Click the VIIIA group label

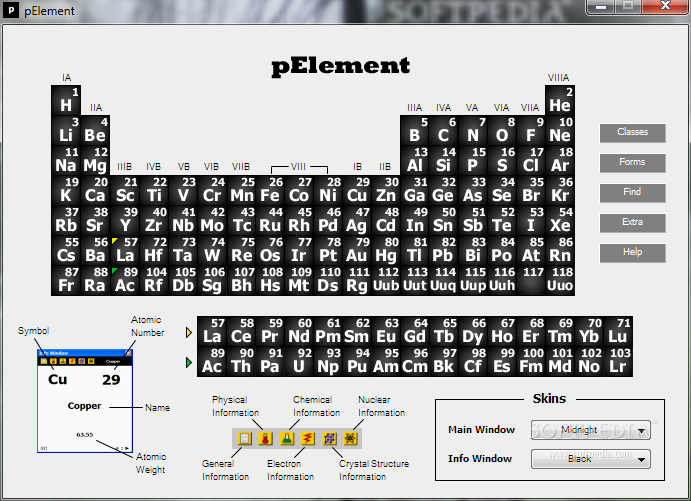point(558,78)
